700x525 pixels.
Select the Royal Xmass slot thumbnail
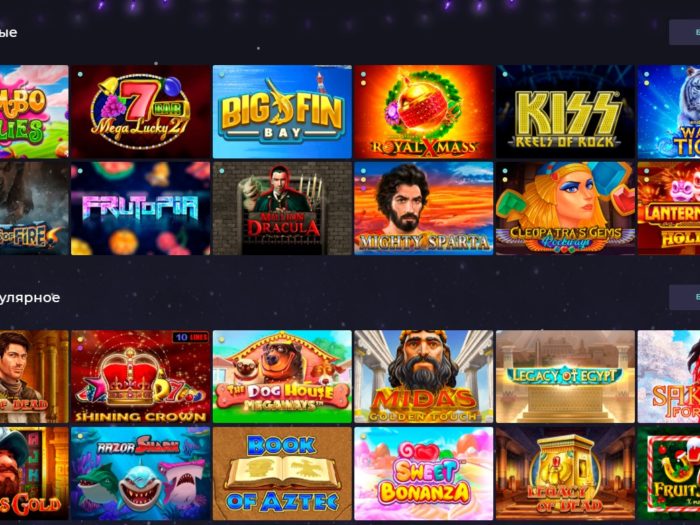point(424,112)
